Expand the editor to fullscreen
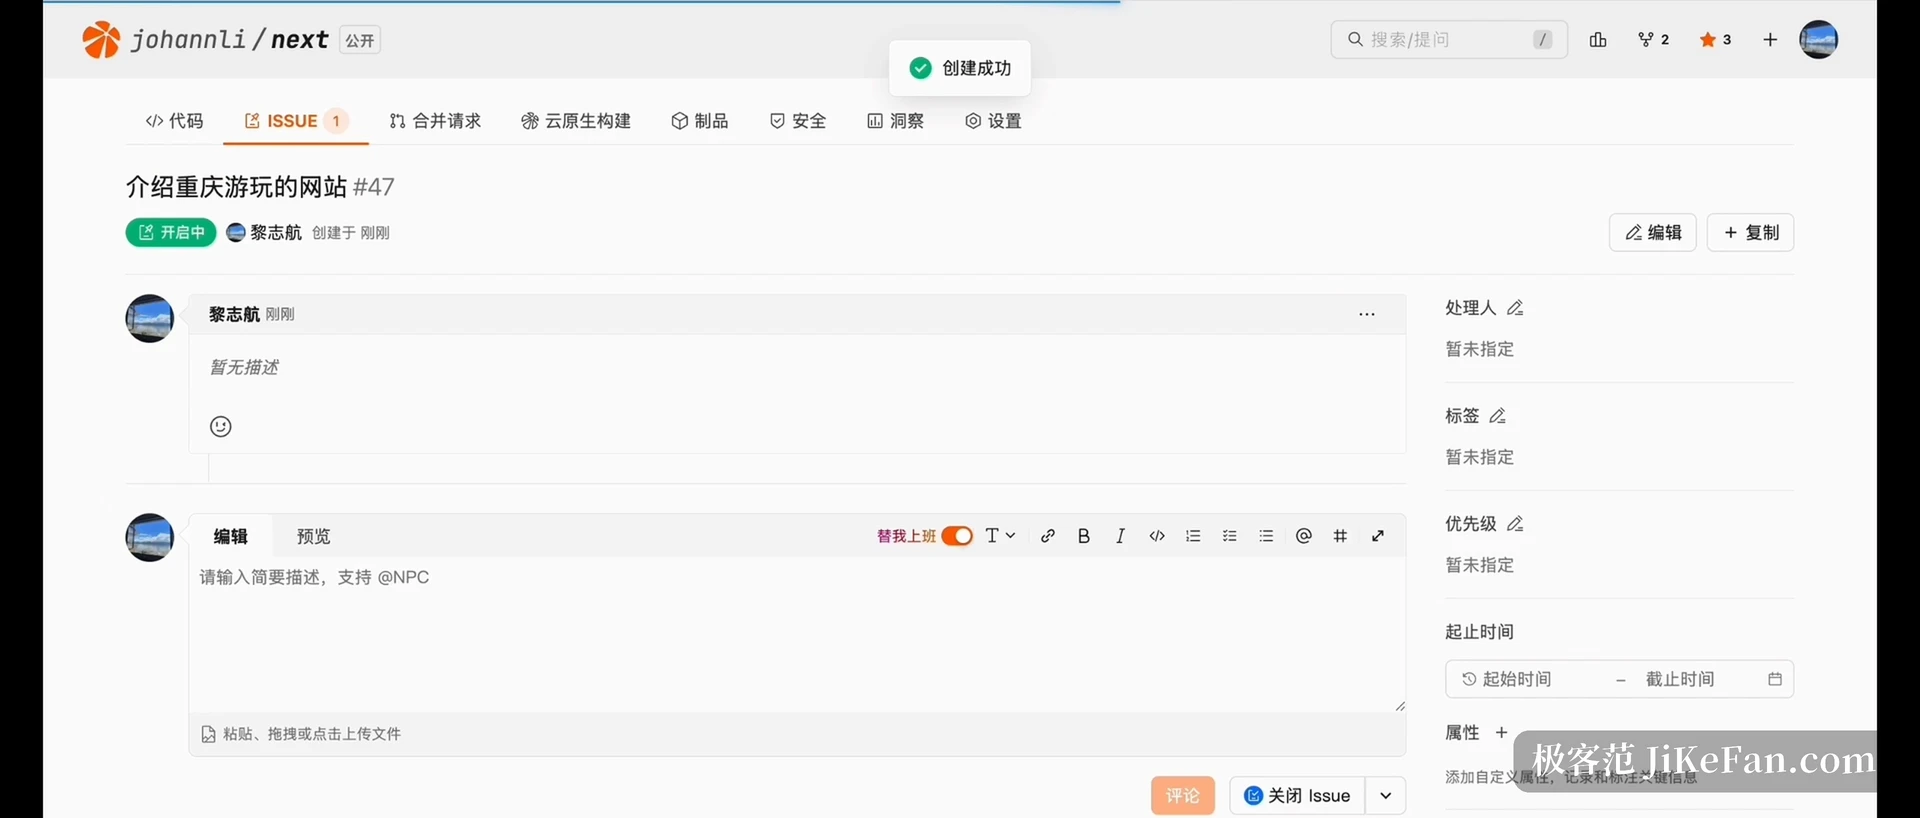Image resolution: width=1920 pixels, height=818 pixels. 1378,536
